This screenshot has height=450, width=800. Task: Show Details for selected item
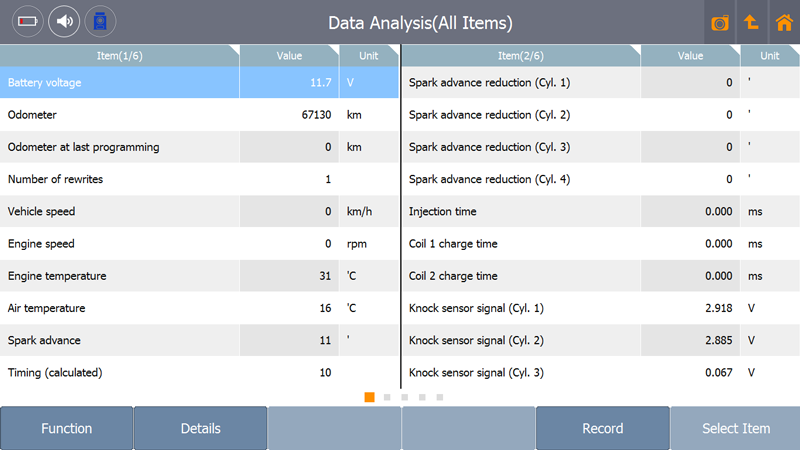click(x=201, y=428)
